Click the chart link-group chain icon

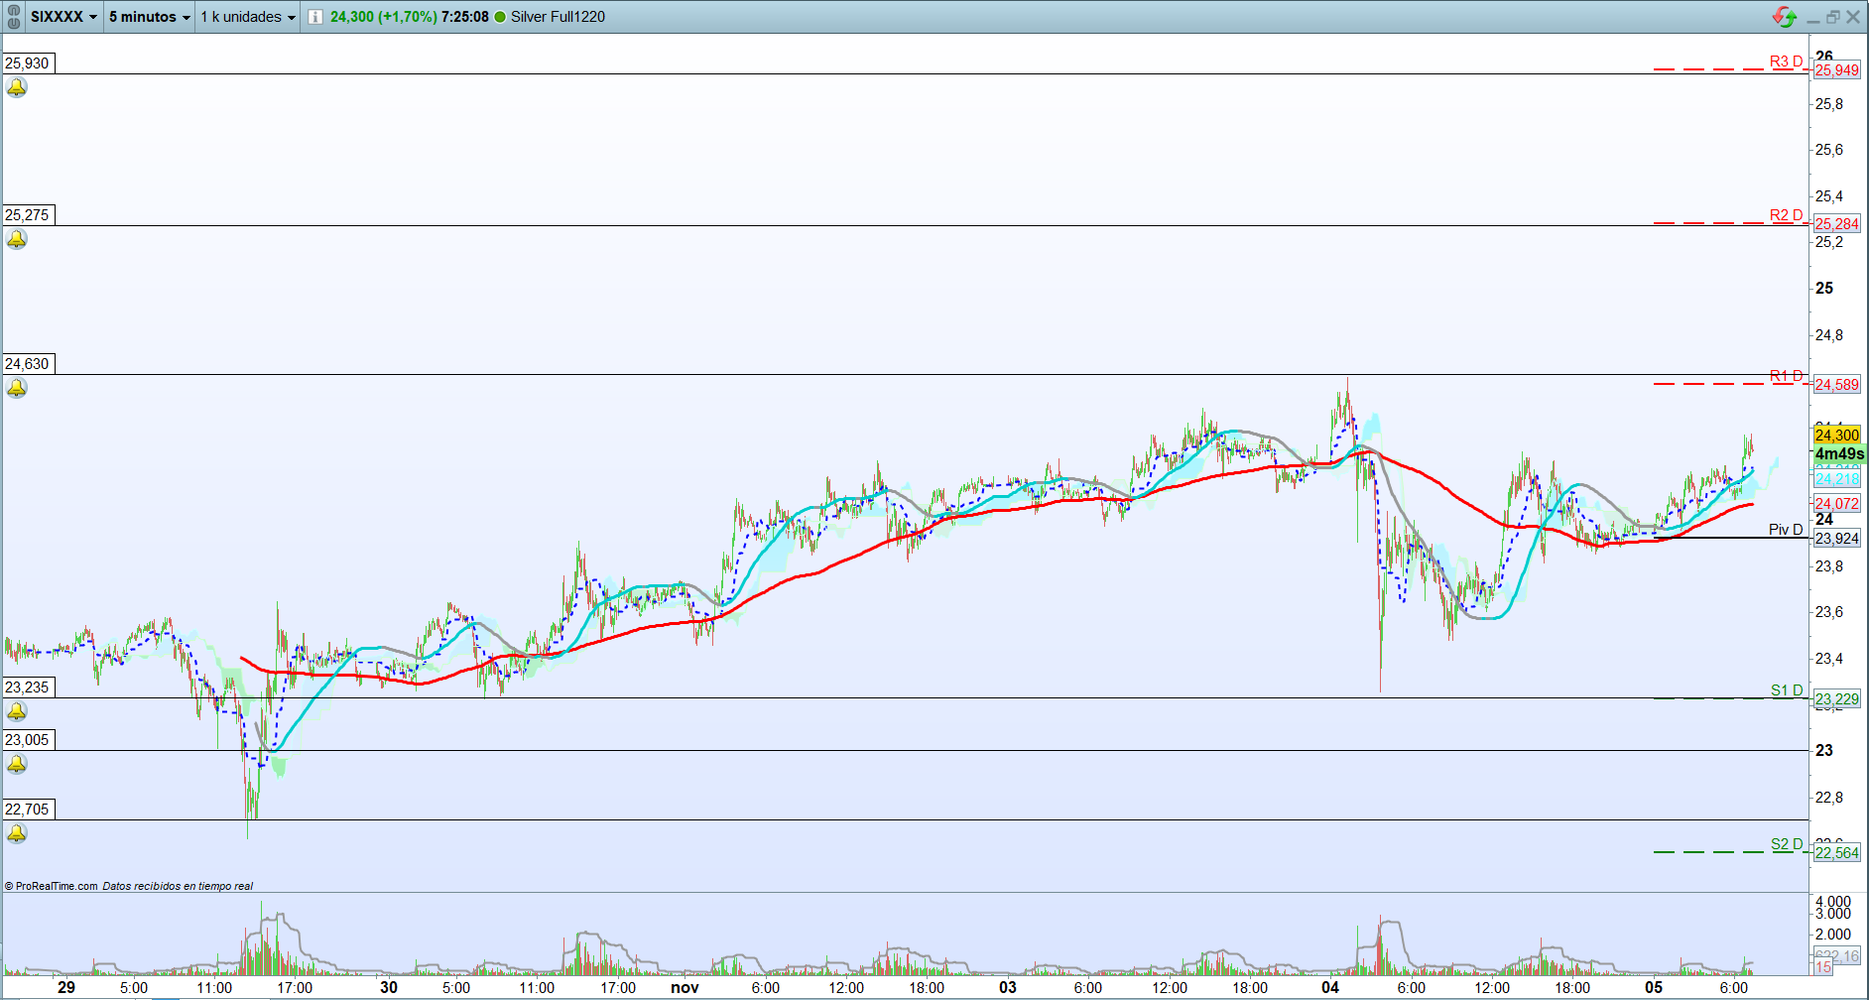[x=13, y=16]
